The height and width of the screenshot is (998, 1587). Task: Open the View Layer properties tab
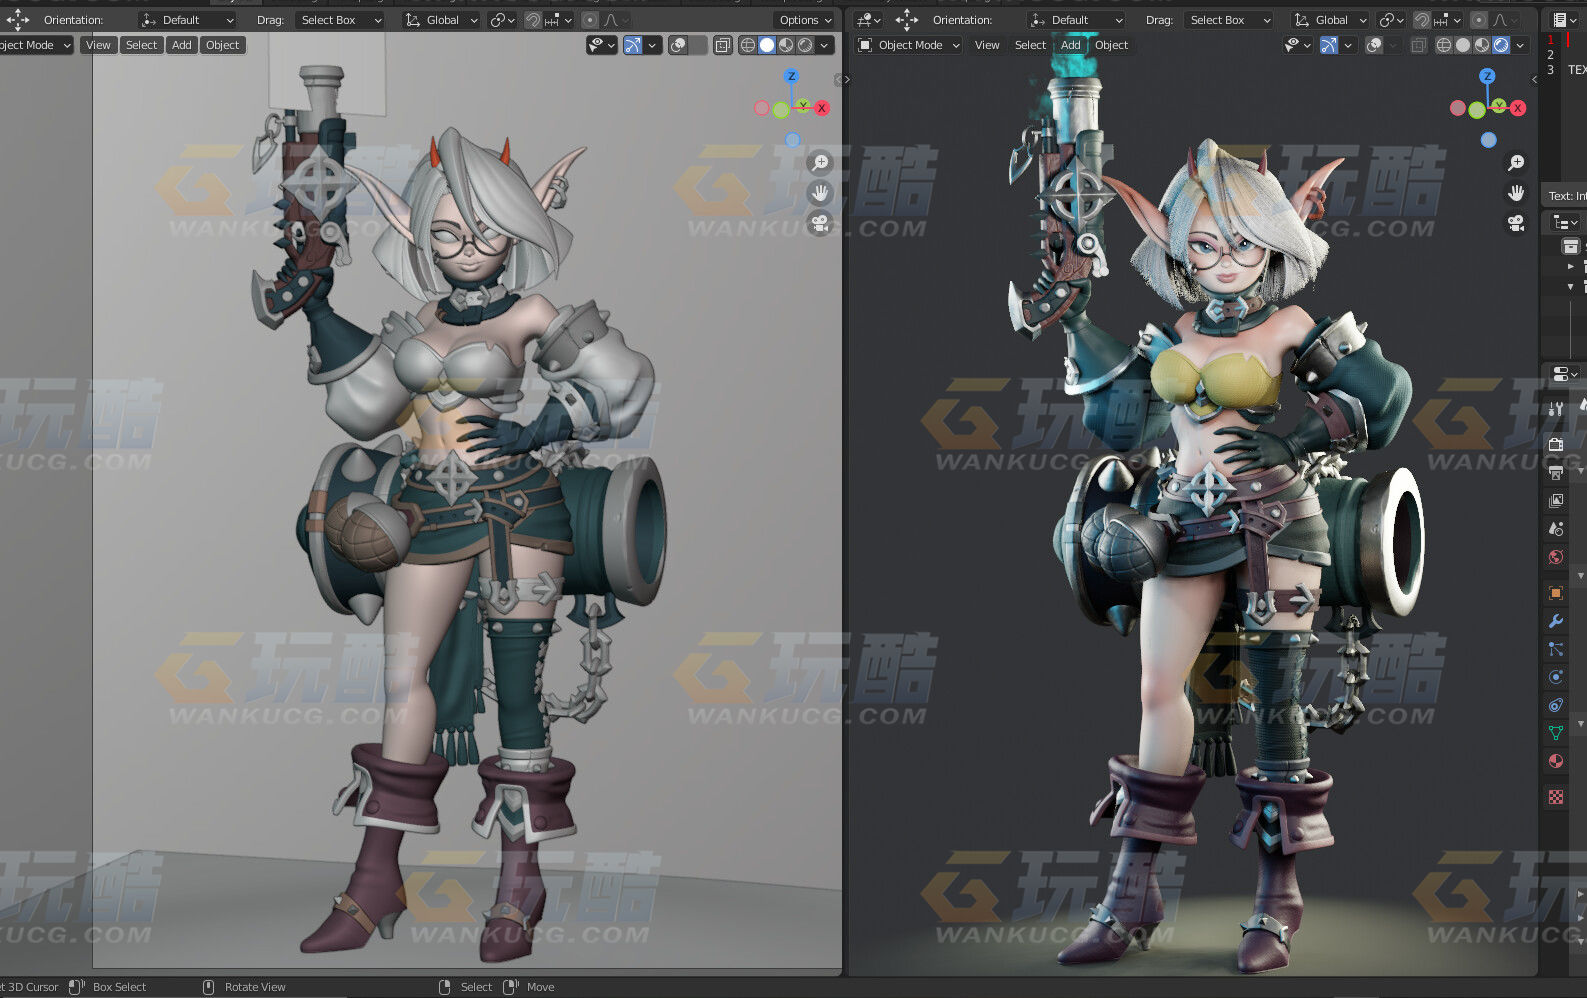(1556, 500)
